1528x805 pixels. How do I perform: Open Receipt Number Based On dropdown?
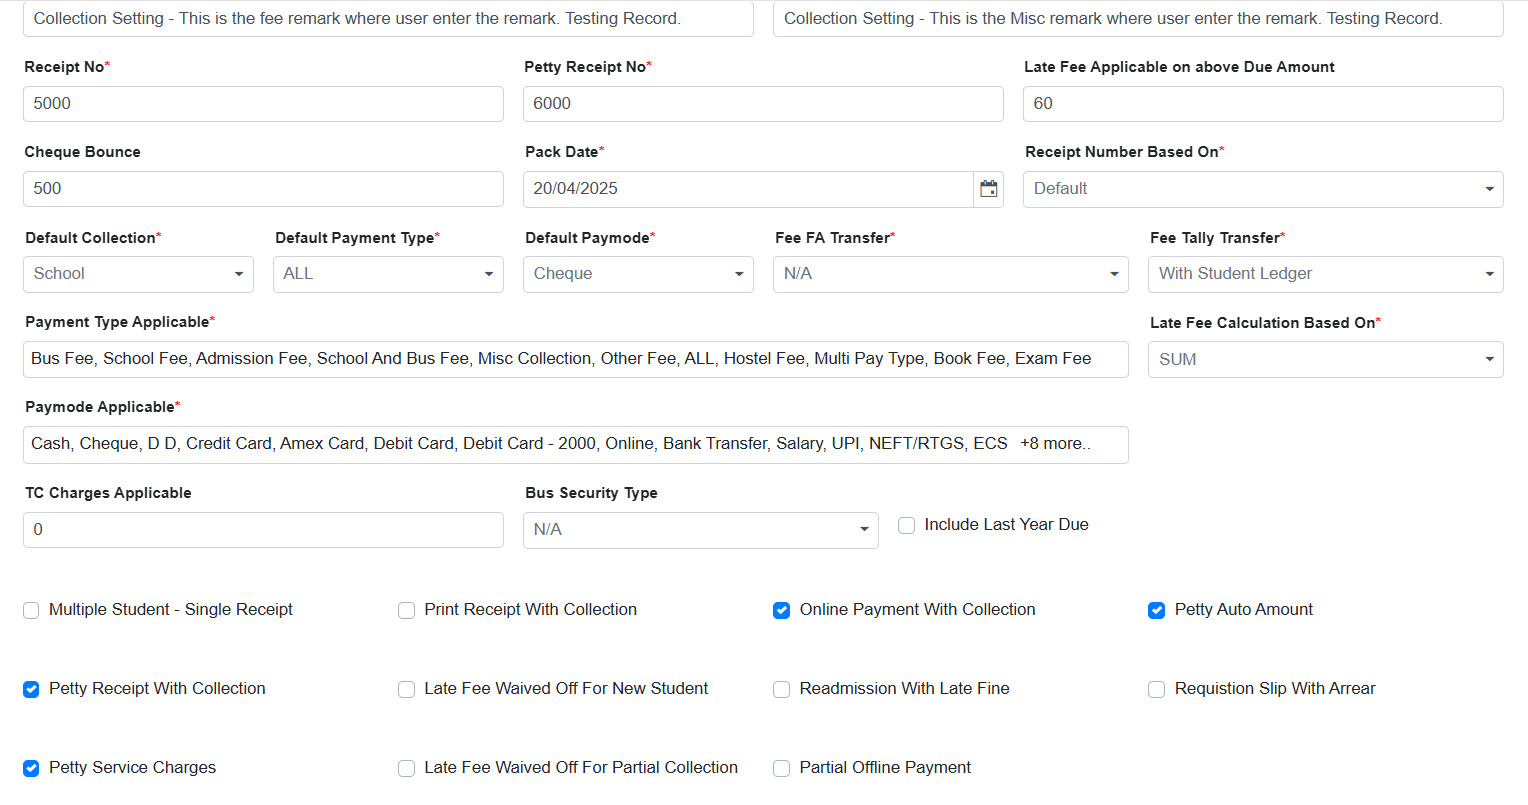pyautogui.click(x=1262, y=189)
